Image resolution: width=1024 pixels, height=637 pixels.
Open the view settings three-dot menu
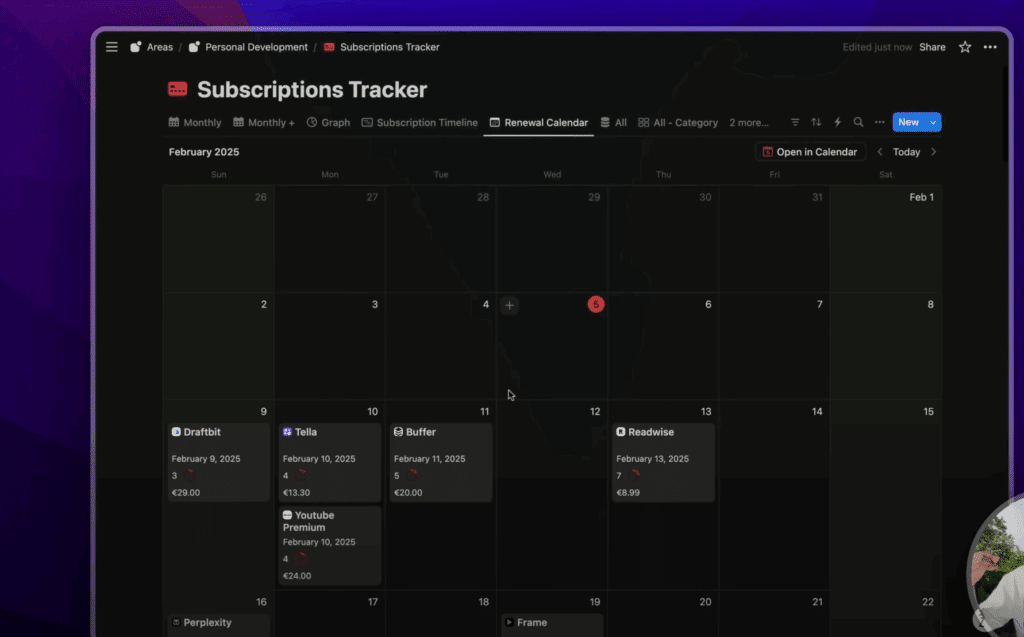[x=879, y=122]
